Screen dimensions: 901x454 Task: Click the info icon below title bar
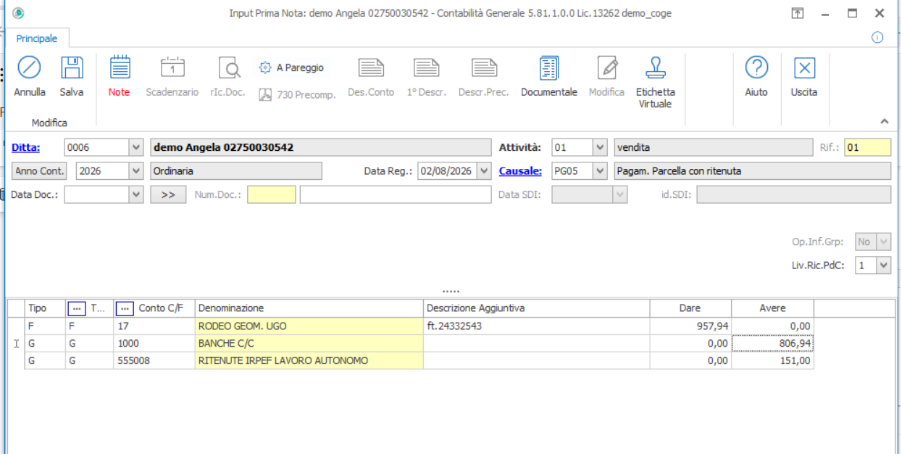pyautogui.click(x=877, y=38)
